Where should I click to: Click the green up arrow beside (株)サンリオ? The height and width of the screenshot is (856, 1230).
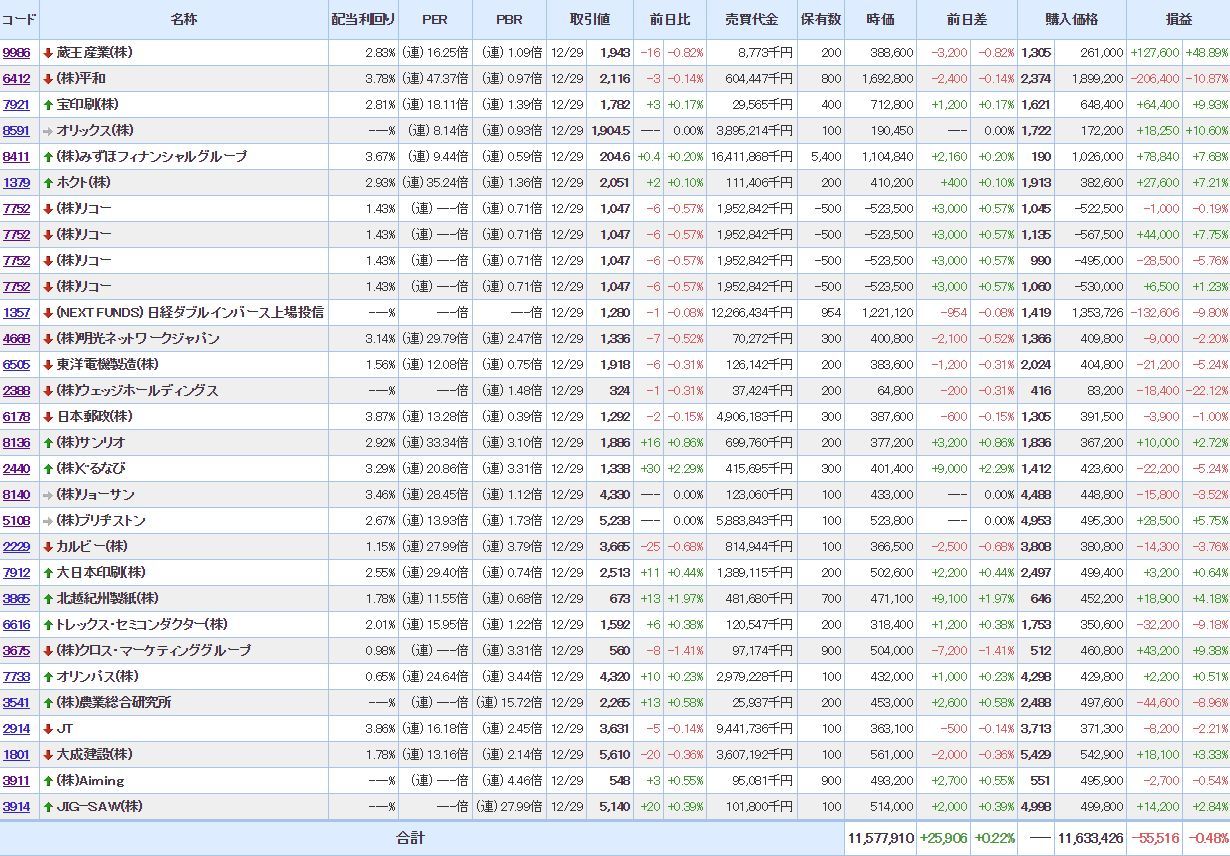[47, 443]
